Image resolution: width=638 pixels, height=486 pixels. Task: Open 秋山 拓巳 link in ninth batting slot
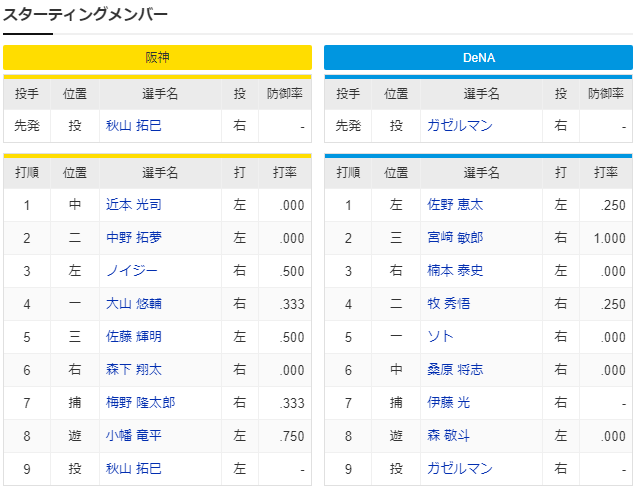pos(133,468)
